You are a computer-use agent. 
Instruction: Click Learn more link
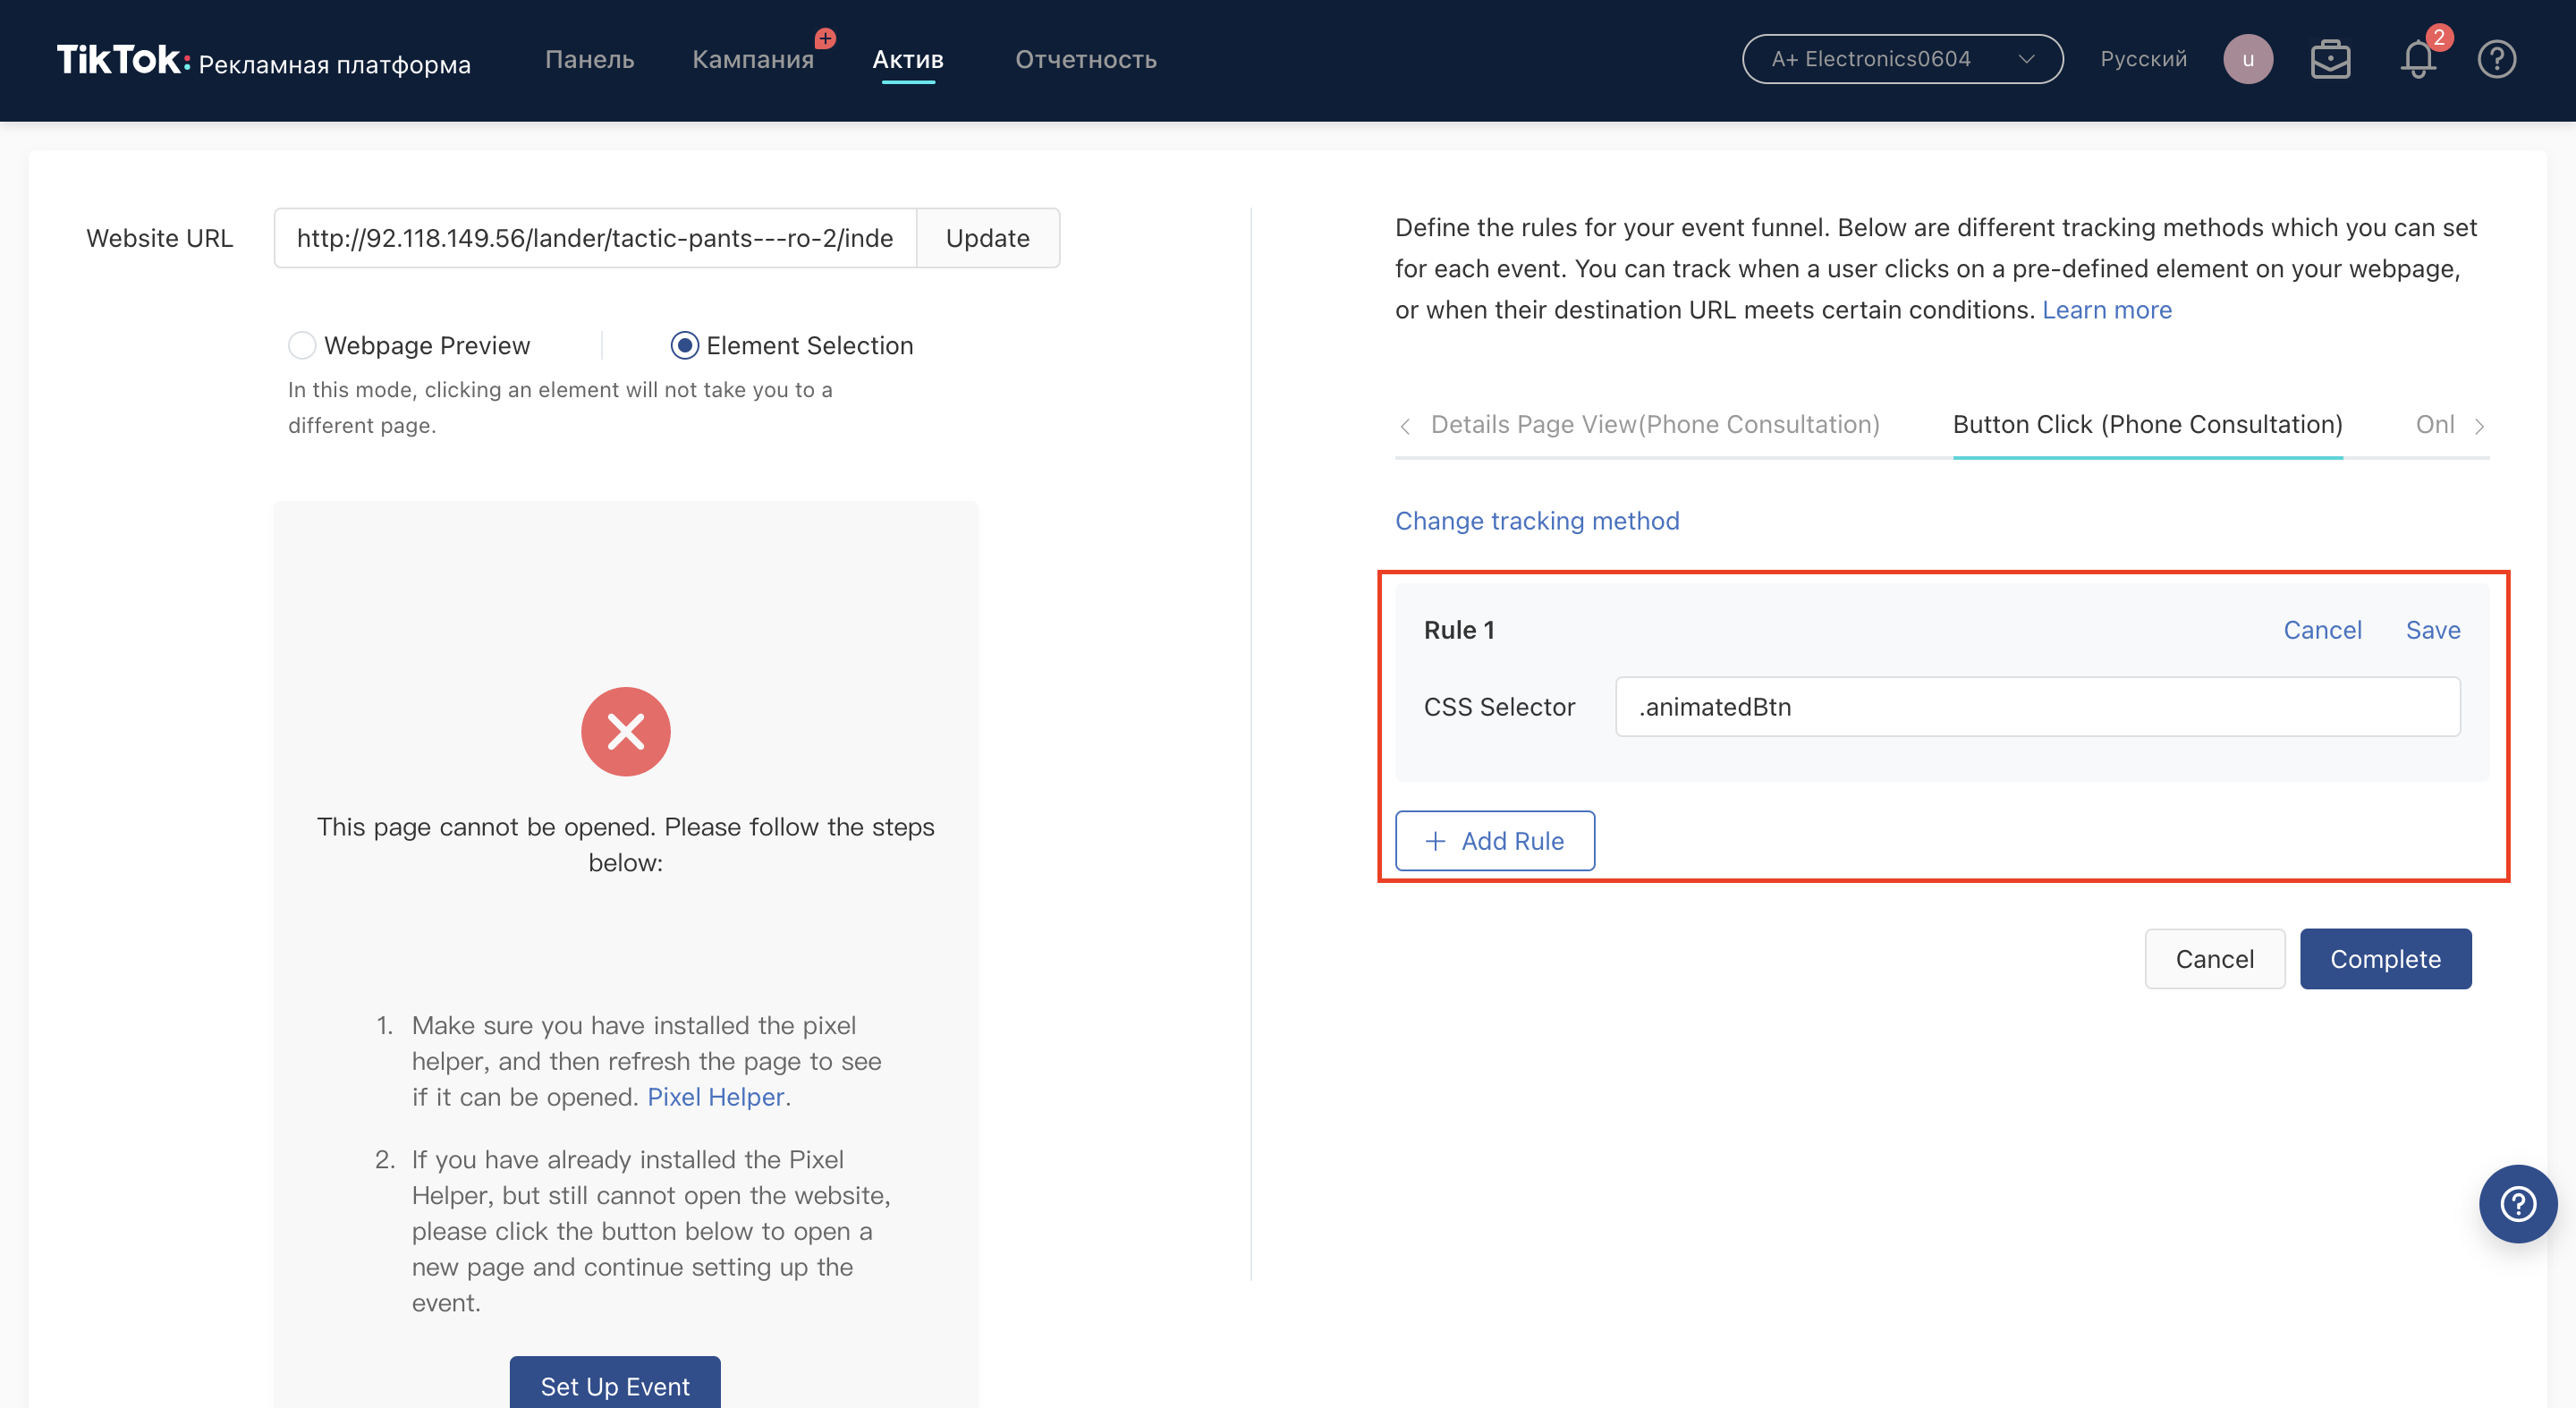[2106, 310]
